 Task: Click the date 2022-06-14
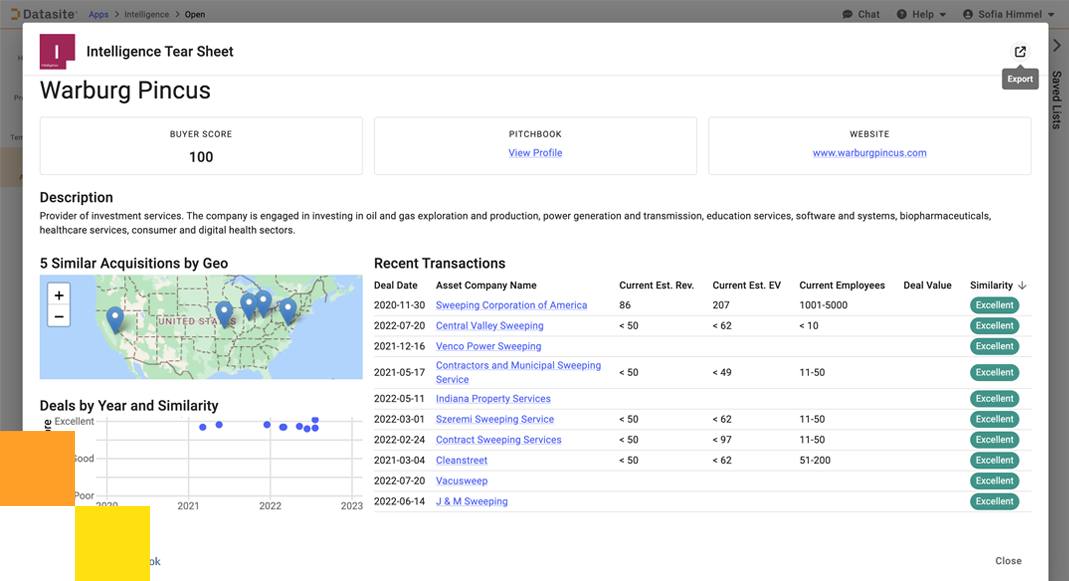click(400, 501)
